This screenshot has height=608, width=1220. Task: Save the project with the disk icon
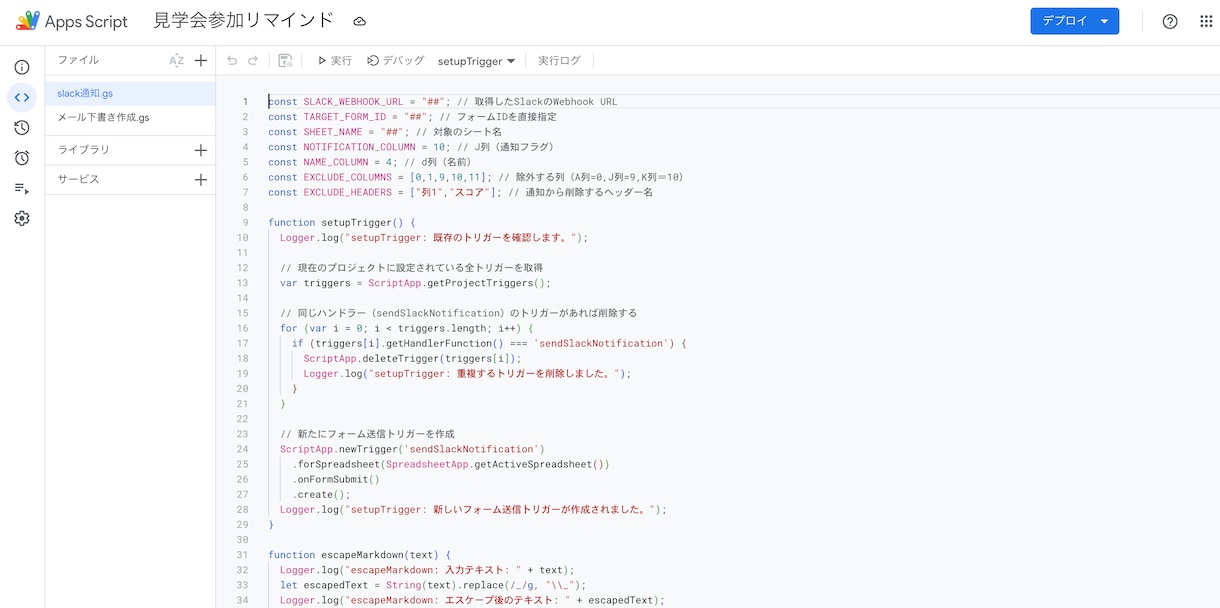[285, 60]
